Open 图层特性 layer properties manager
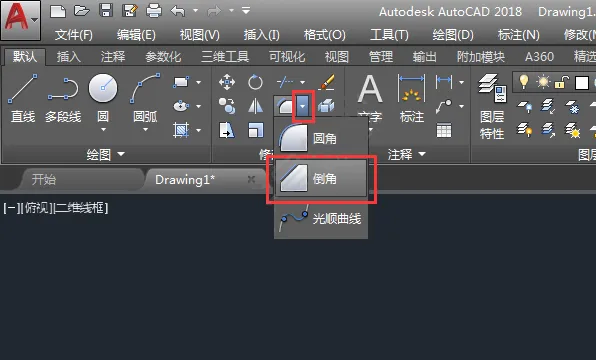596x360 pixels. click(492, 106)
